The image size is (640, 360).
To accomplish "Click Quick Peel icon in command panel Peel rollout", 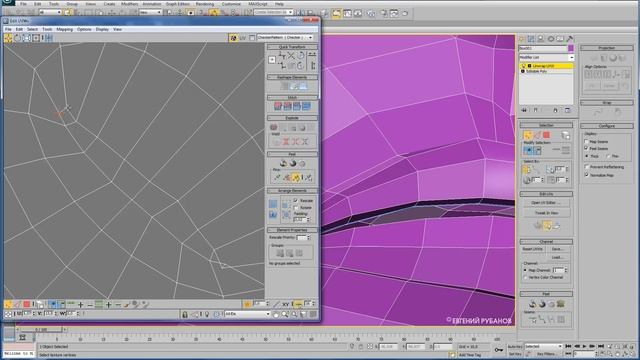I will [x=533, y=304].
